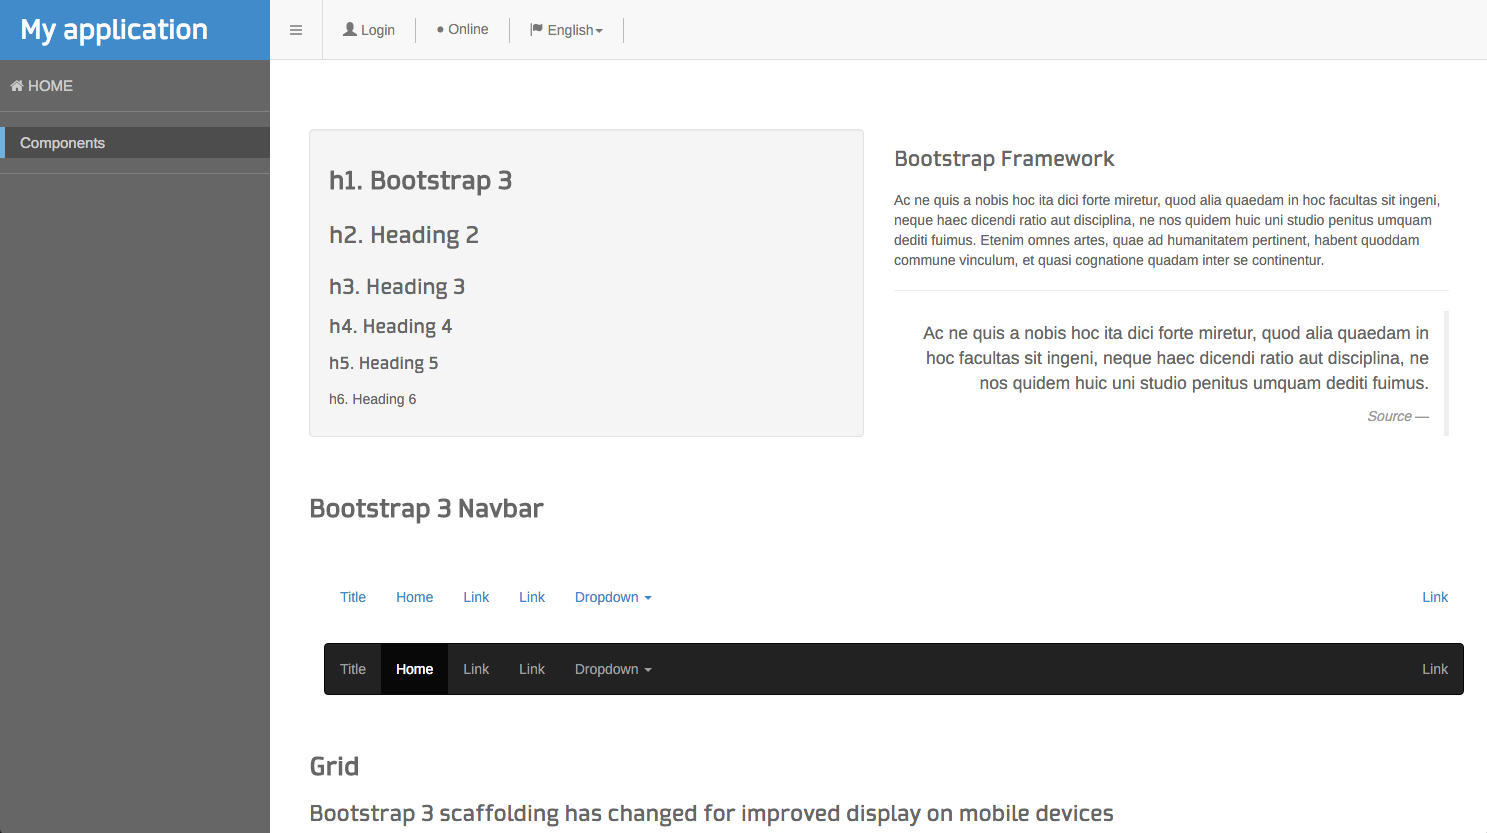Click first Link after Home in dark navbar
1487x833 pixels.
(476, 669)
